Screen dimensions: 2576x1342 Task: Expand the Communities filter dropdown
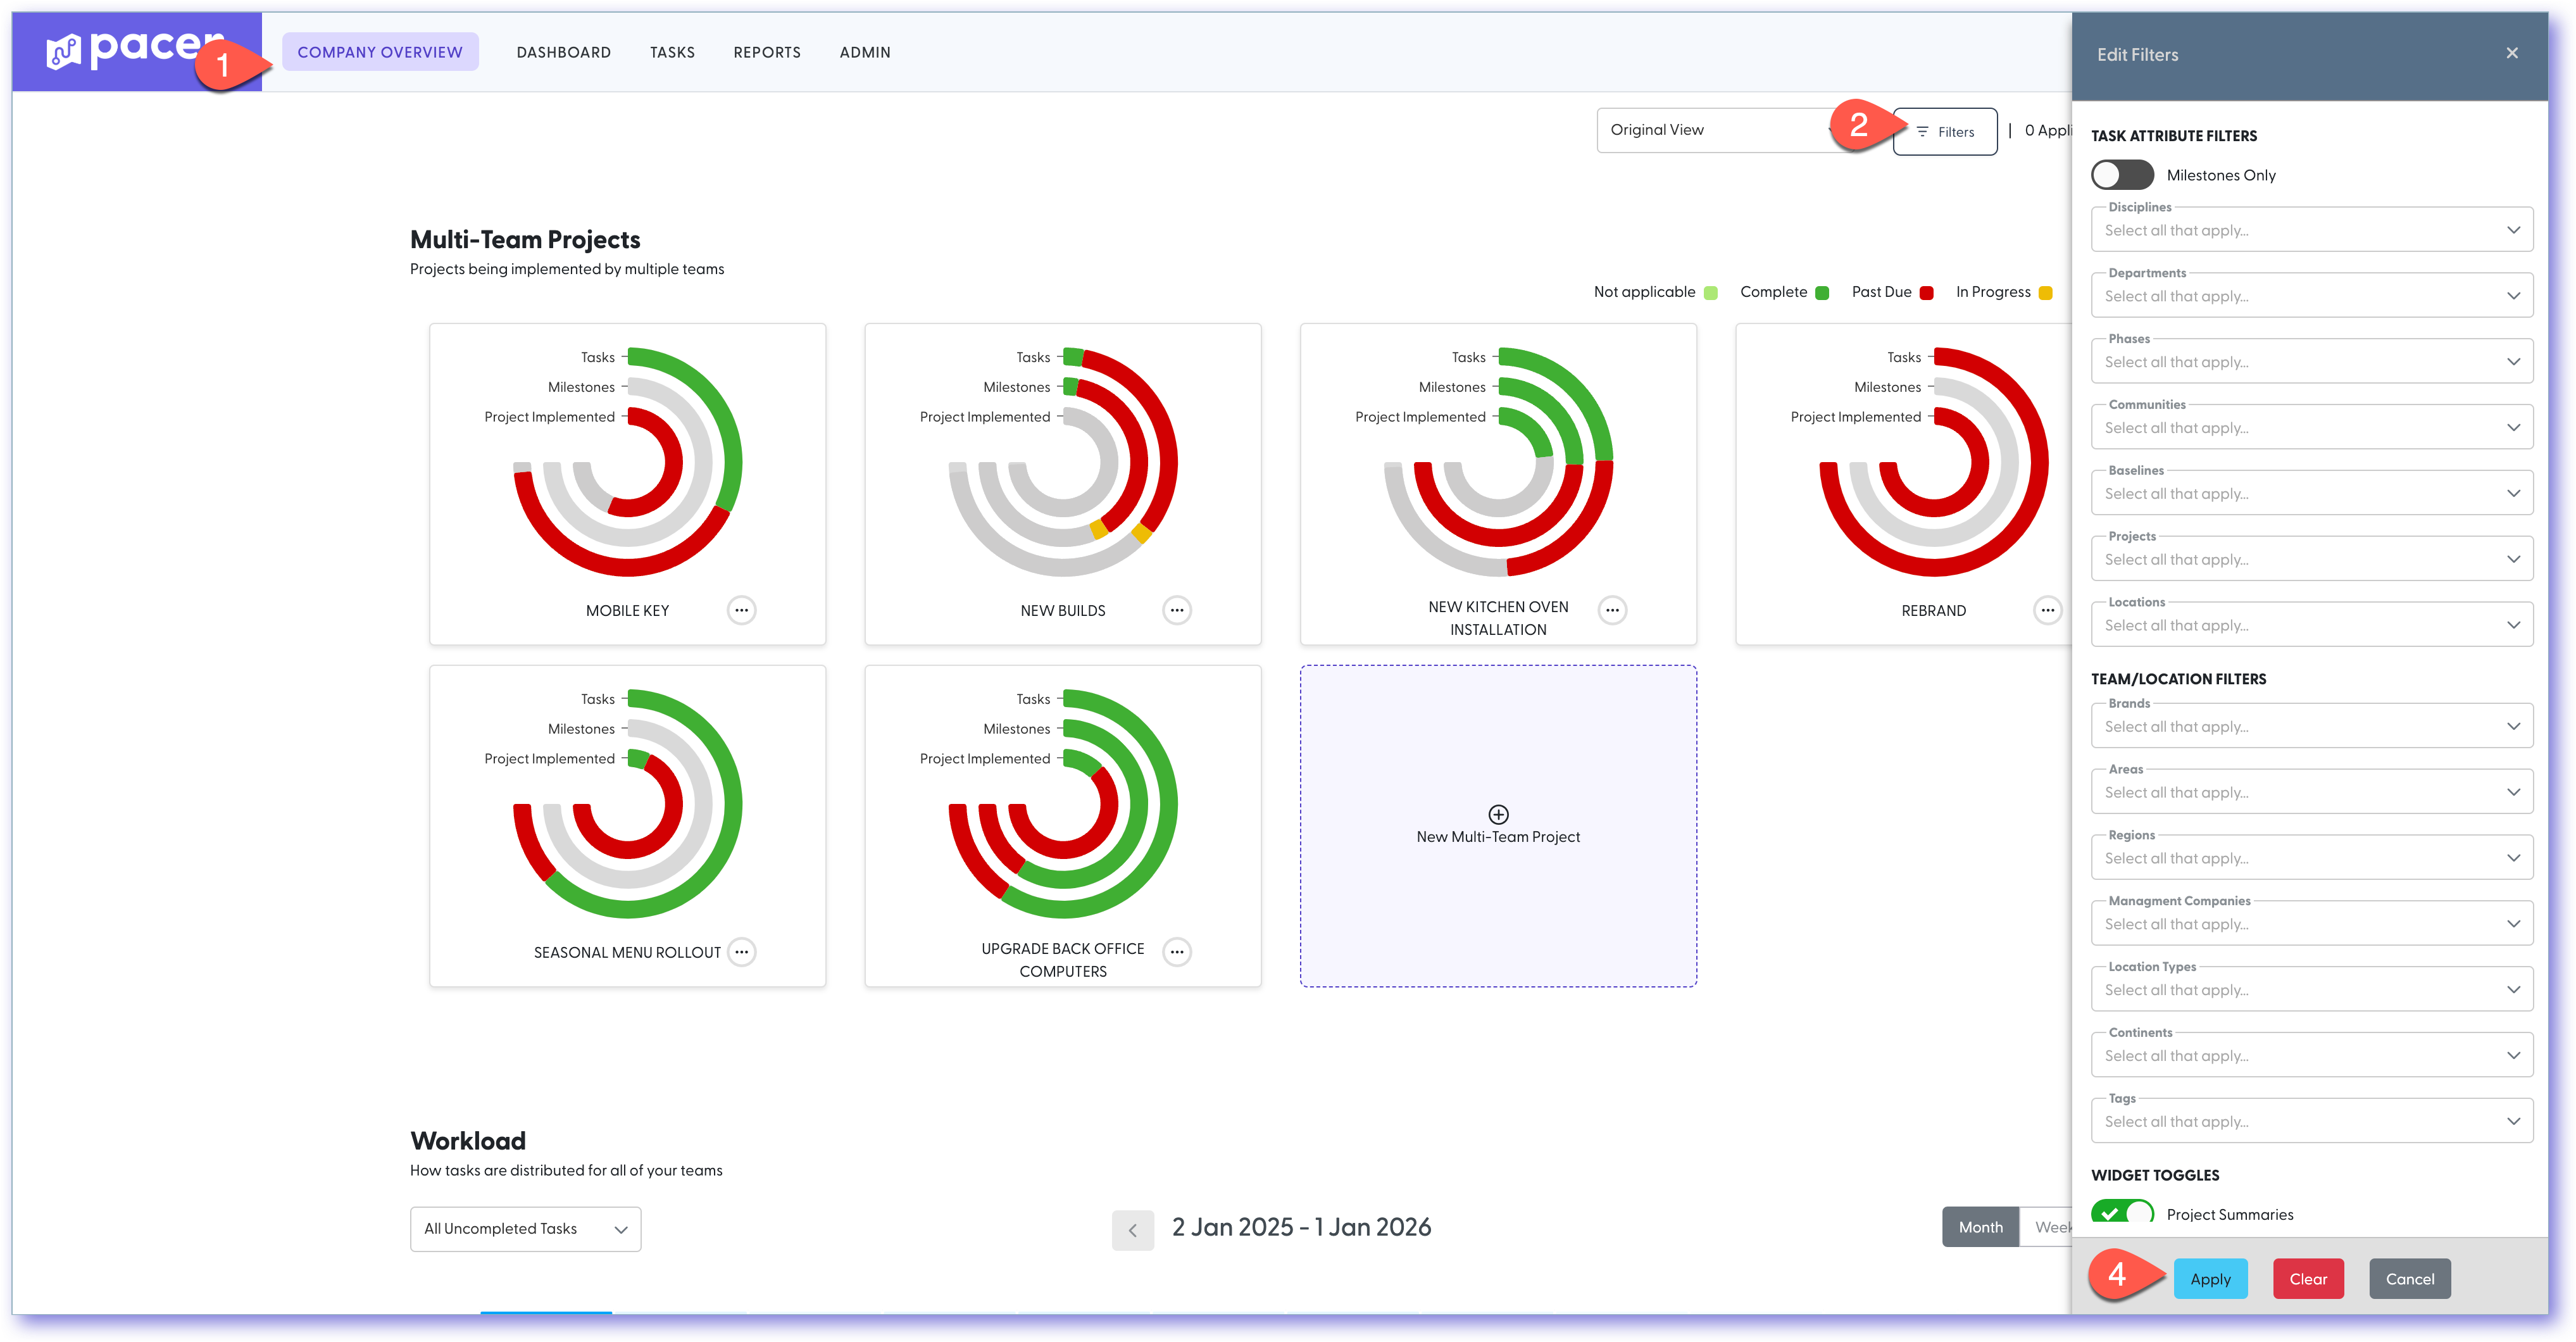(2311, 428)
